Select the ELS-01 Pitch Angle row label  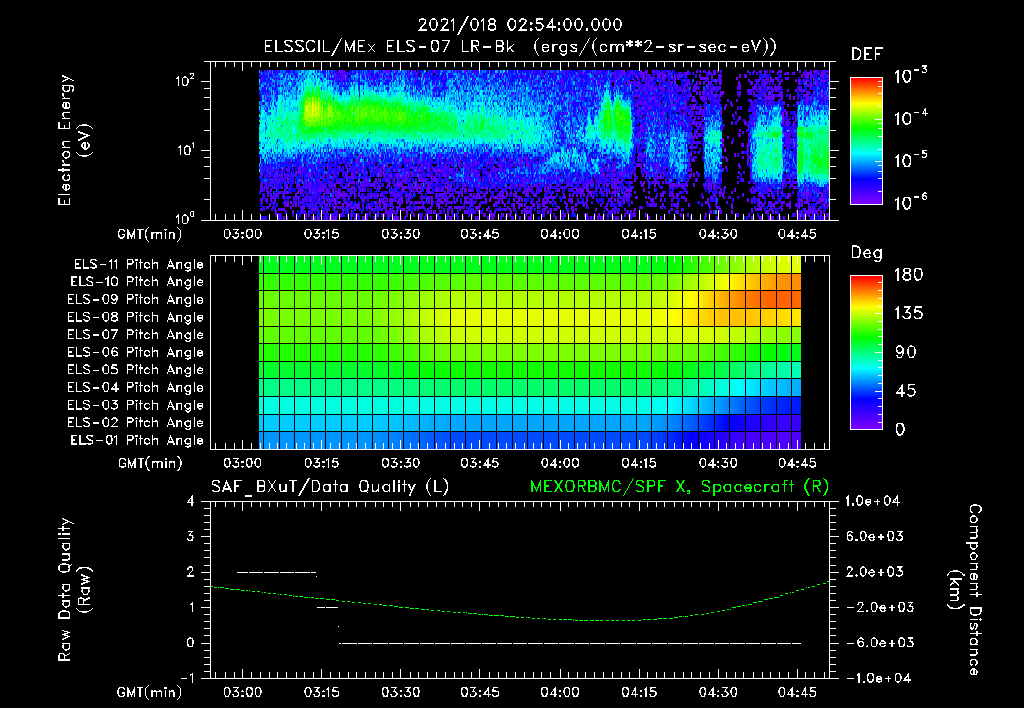137,440
